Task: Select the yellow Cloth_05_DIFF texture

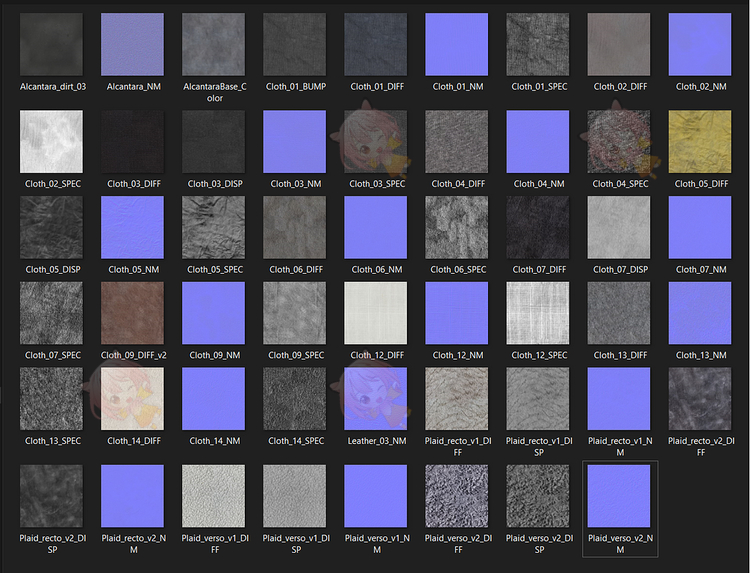Action: tap(700, 142)
